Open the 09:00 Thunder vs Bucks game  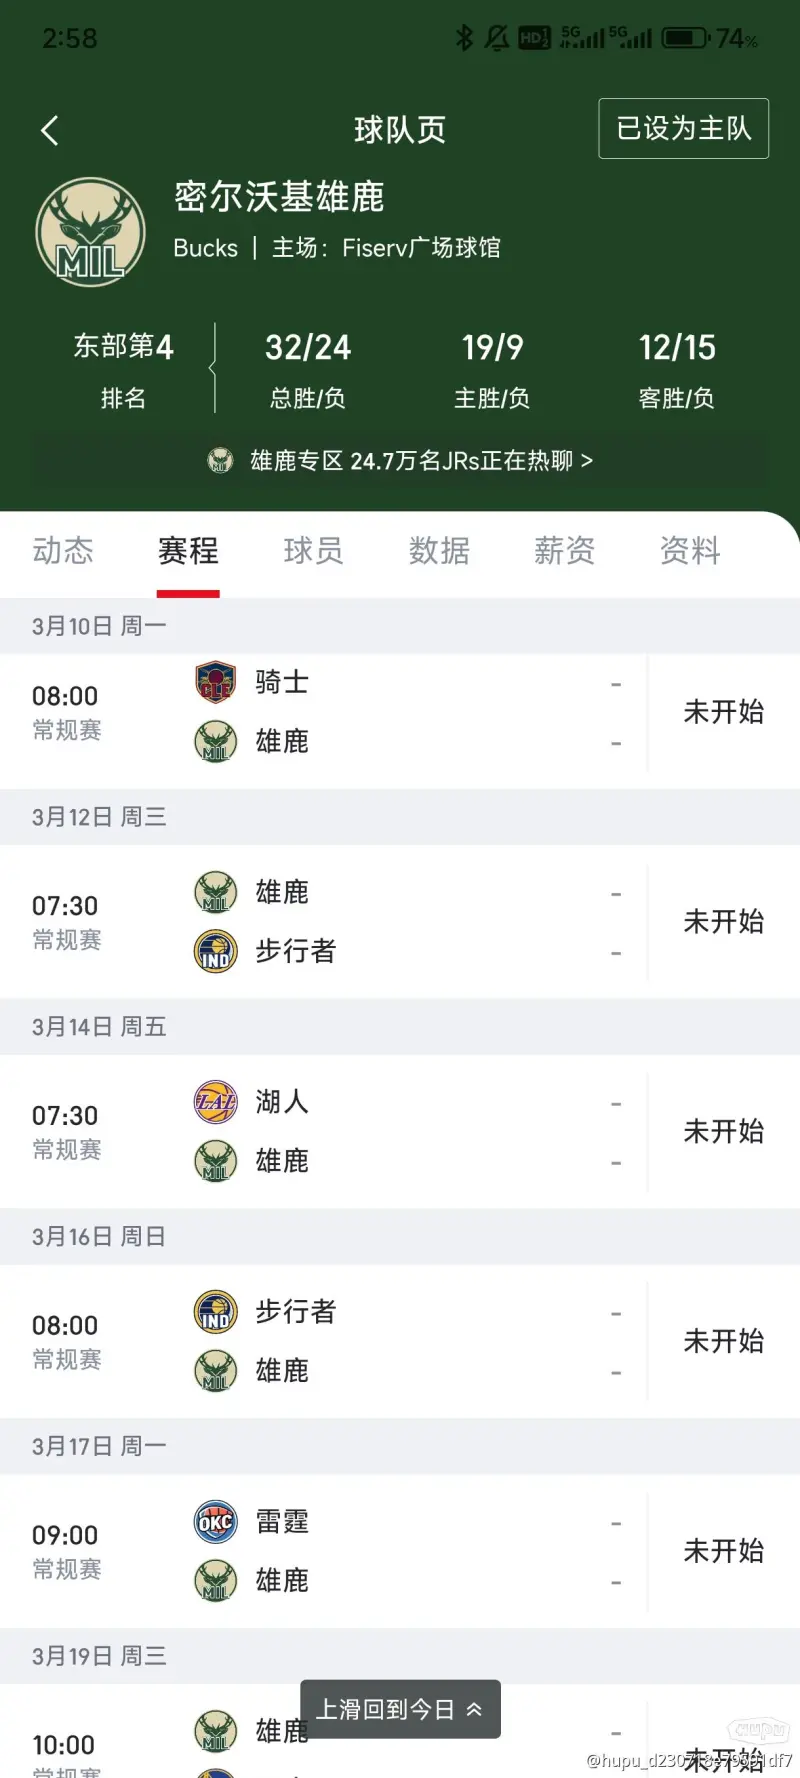[x=400, y=1551]
